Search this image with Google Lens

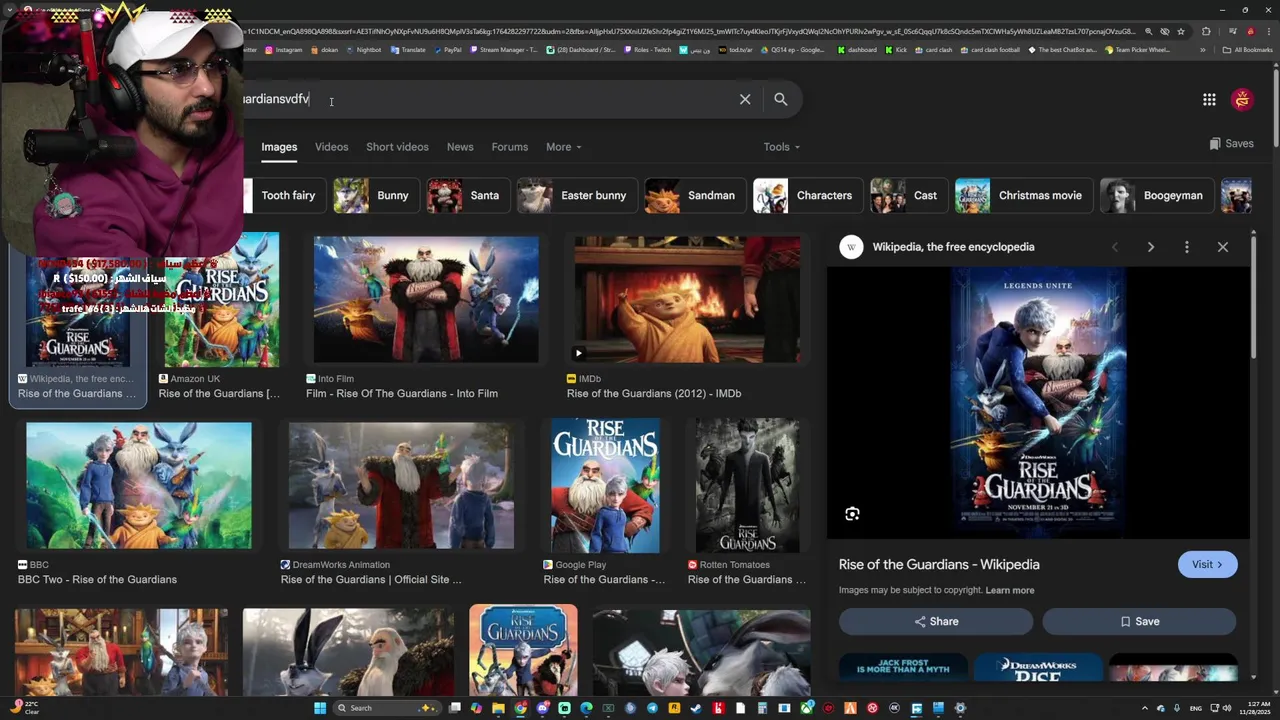coord(852,514)
